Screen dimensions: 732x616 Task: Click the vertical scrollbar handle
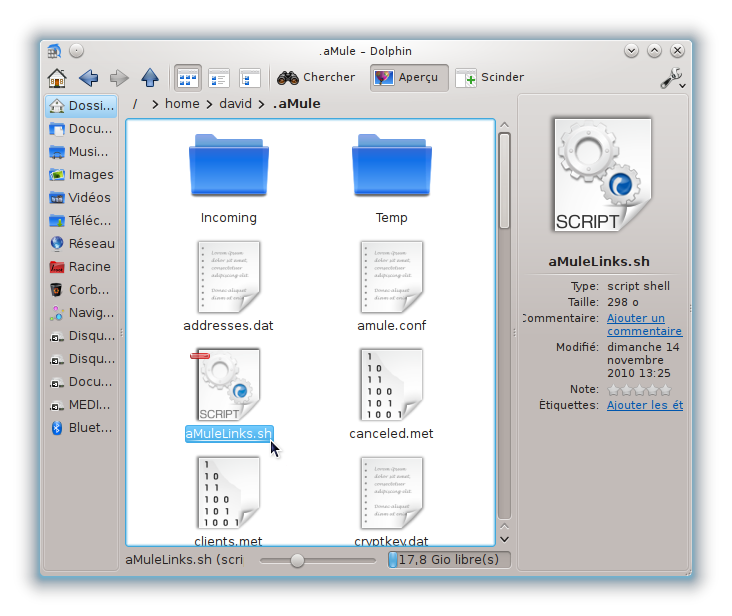pyautogui.click(x=504, y=181)
